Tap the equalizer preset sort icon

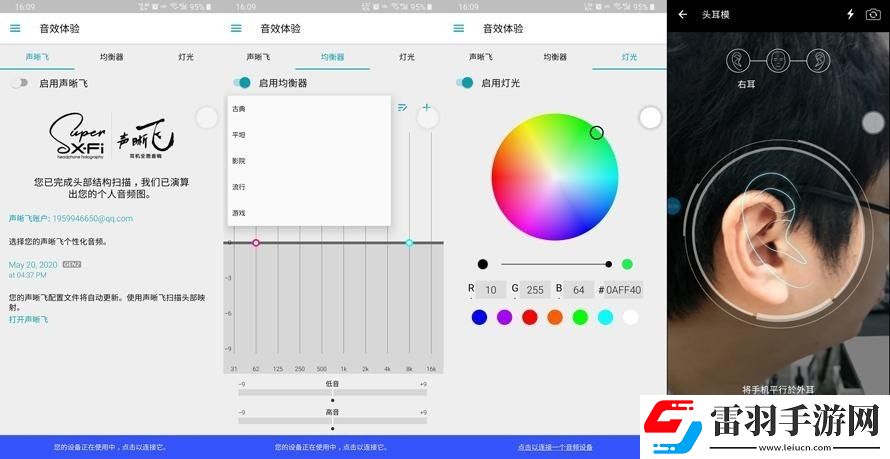(402, 107)
